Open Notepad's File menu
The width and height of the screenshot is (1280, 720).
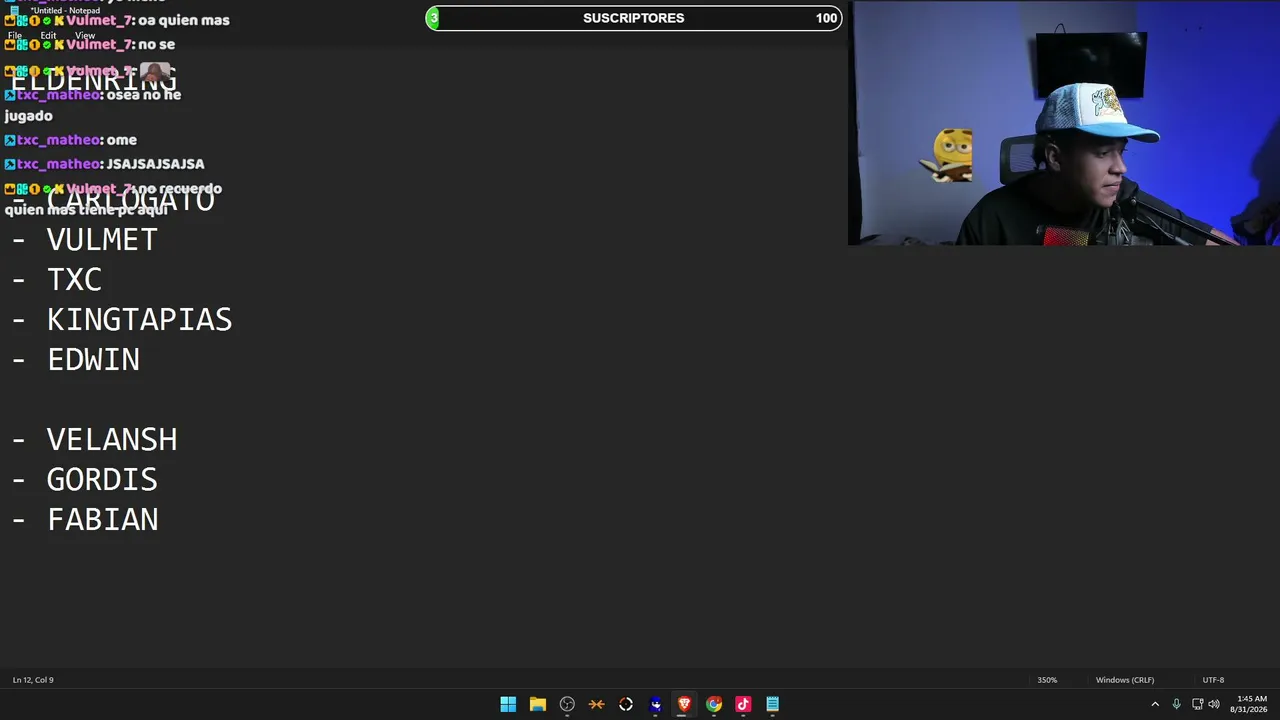(x=15, y=36)
